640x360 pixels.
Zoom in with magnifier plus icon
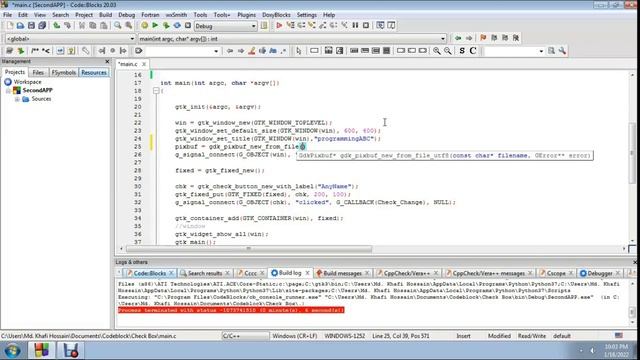pos(437,51)
